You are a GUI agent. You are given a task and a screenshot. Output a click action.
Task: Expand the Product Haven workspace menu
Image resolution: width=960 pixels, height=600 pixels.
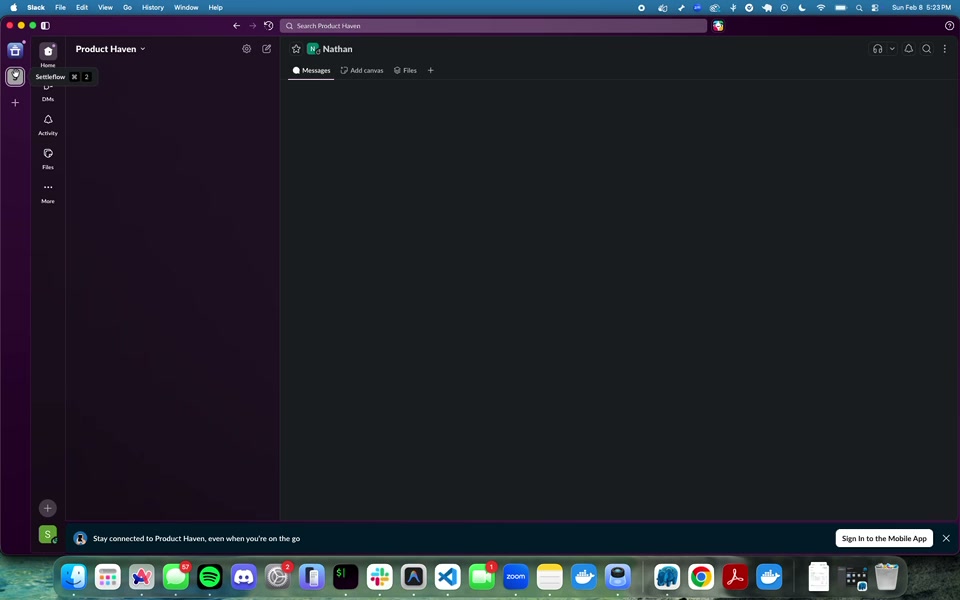click(x=111, y=49)
